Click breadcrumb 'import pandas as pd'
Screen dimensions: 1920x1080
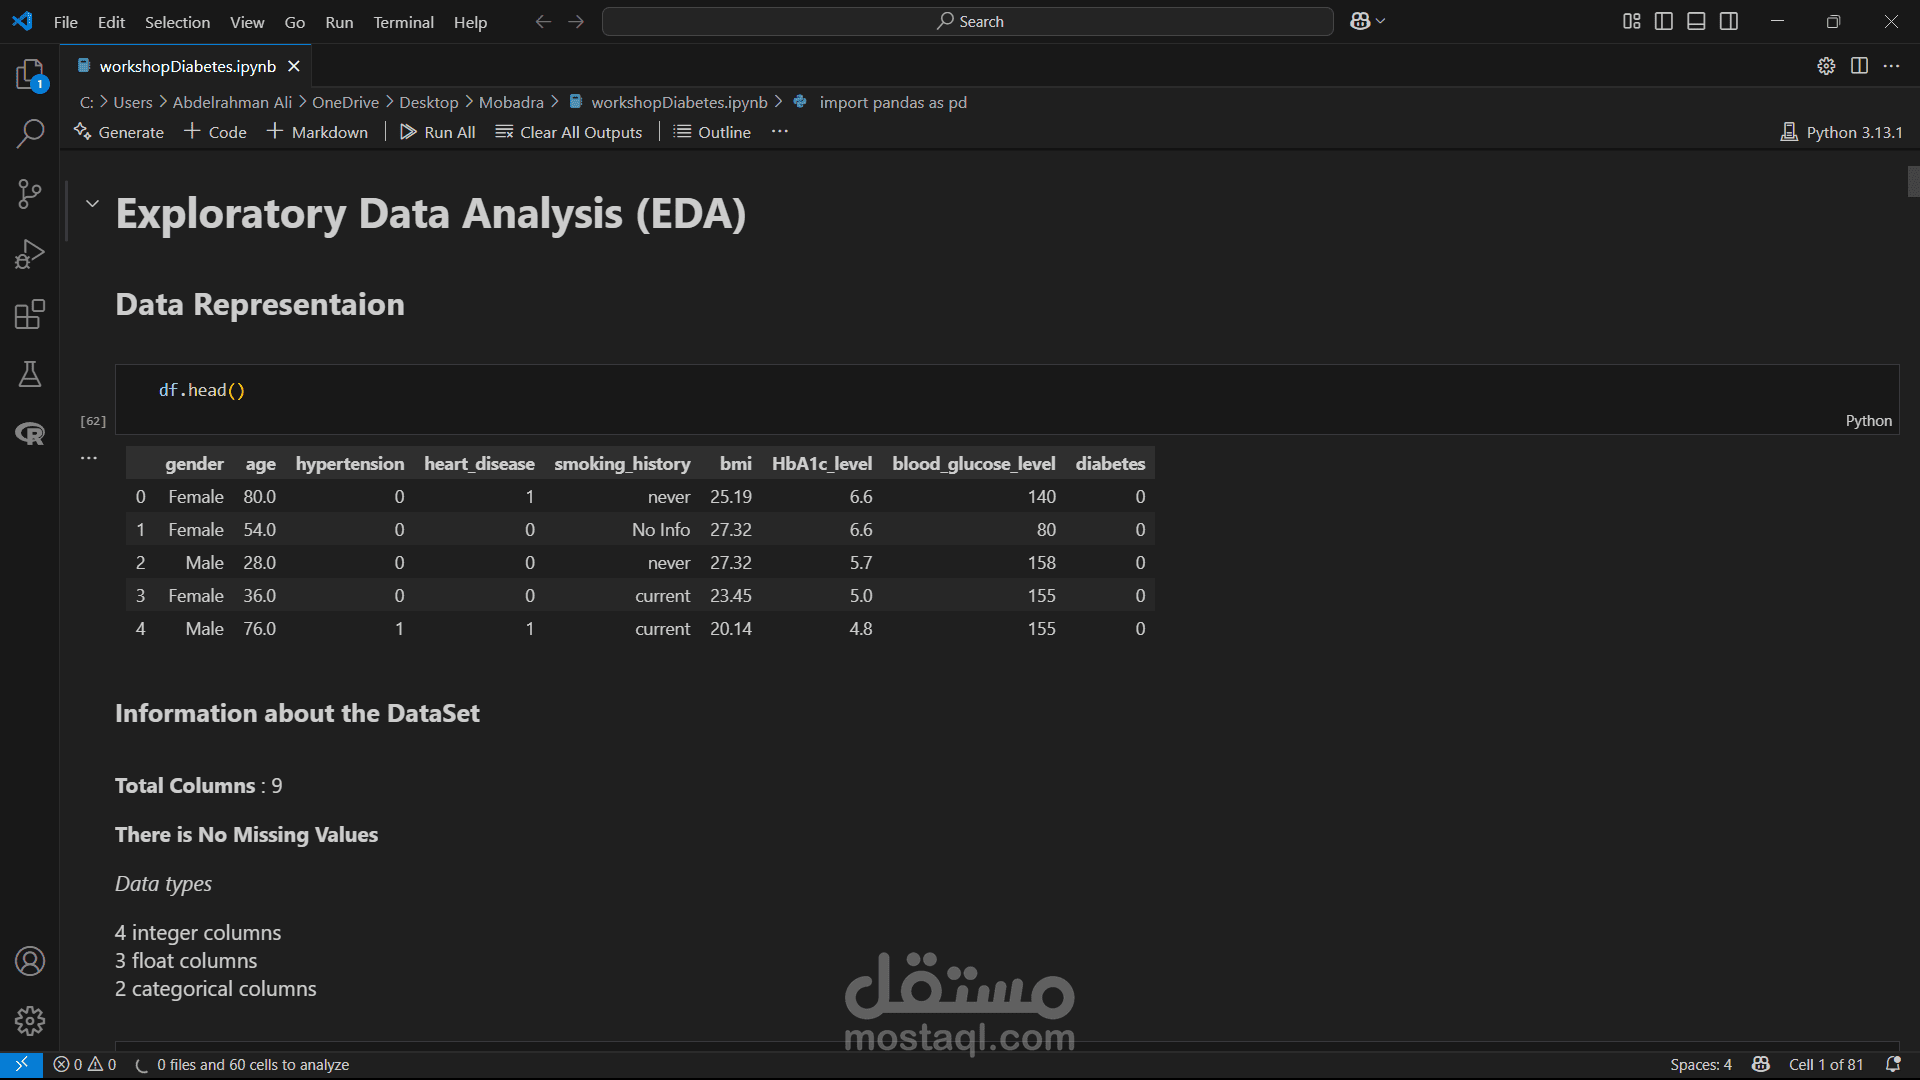tap(892, 102)
